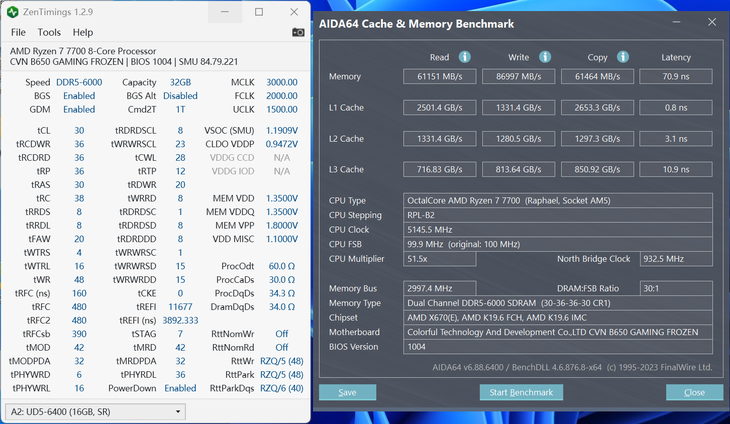Image resolution: width=730 pixels, height=424 pixels.
Task: Click the CPU Multiplier field 51.5x
Action: tap(439, 259)
